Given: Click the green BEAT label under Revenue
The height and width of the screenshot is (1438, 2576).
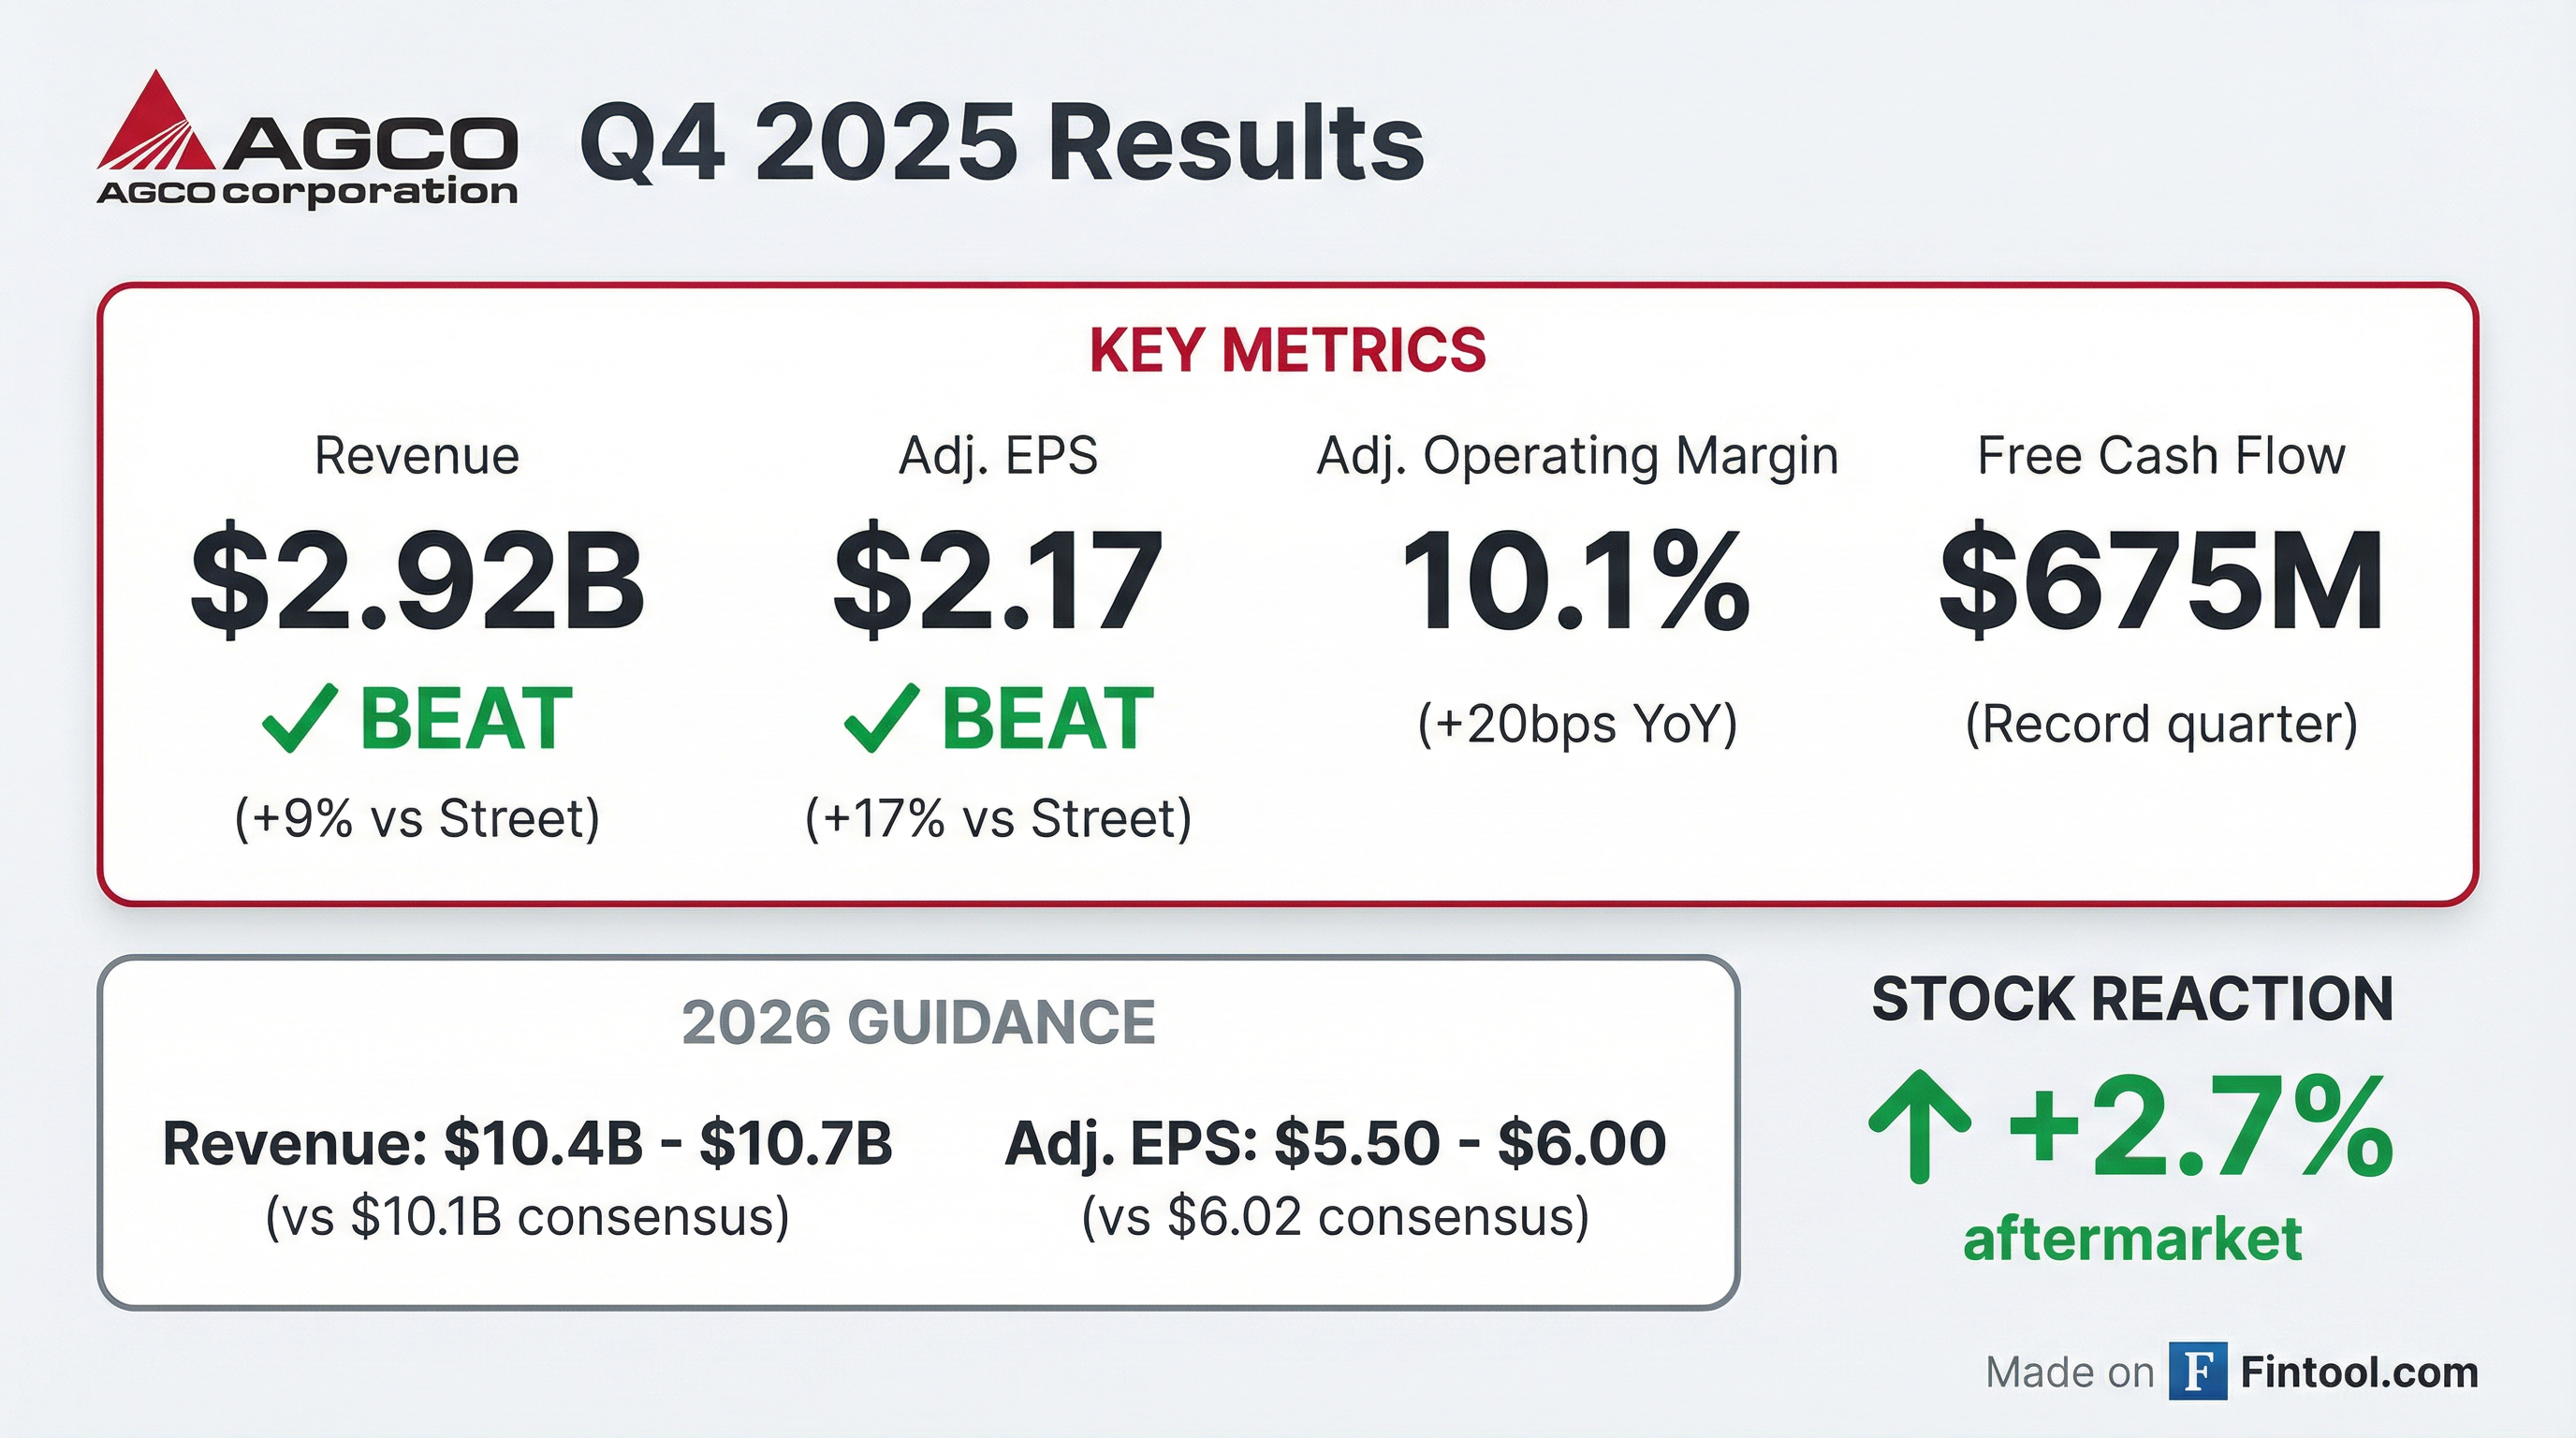Looking at the screenshot, I should 466,718.
